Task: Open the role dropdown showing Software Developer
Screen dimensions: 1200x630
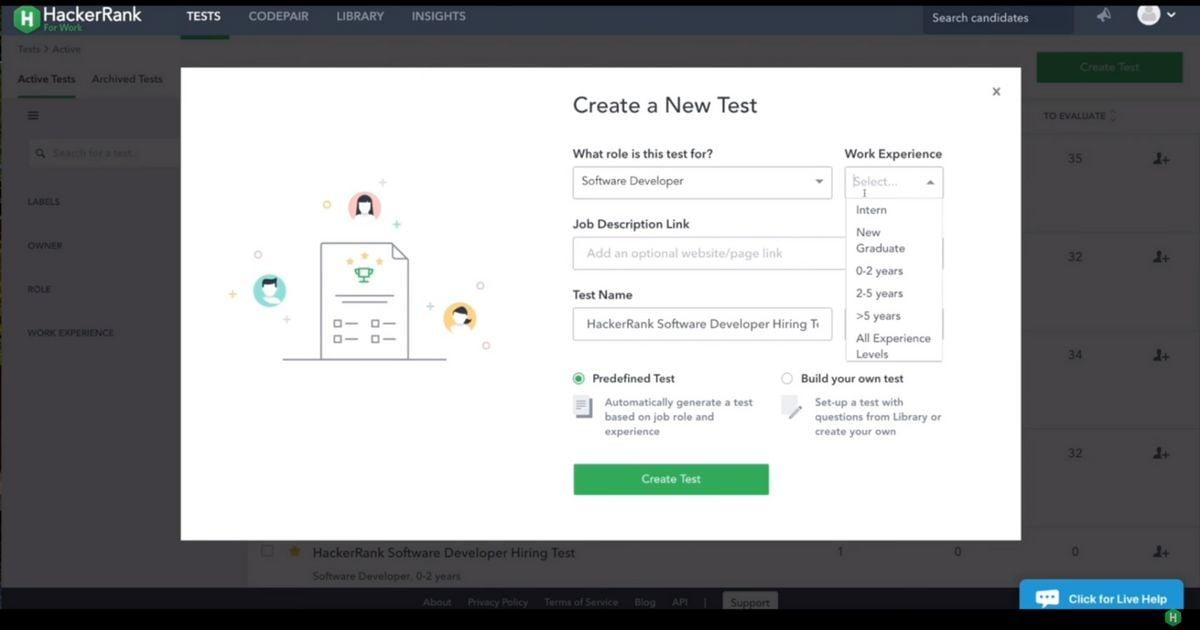Action: point(702,181)
